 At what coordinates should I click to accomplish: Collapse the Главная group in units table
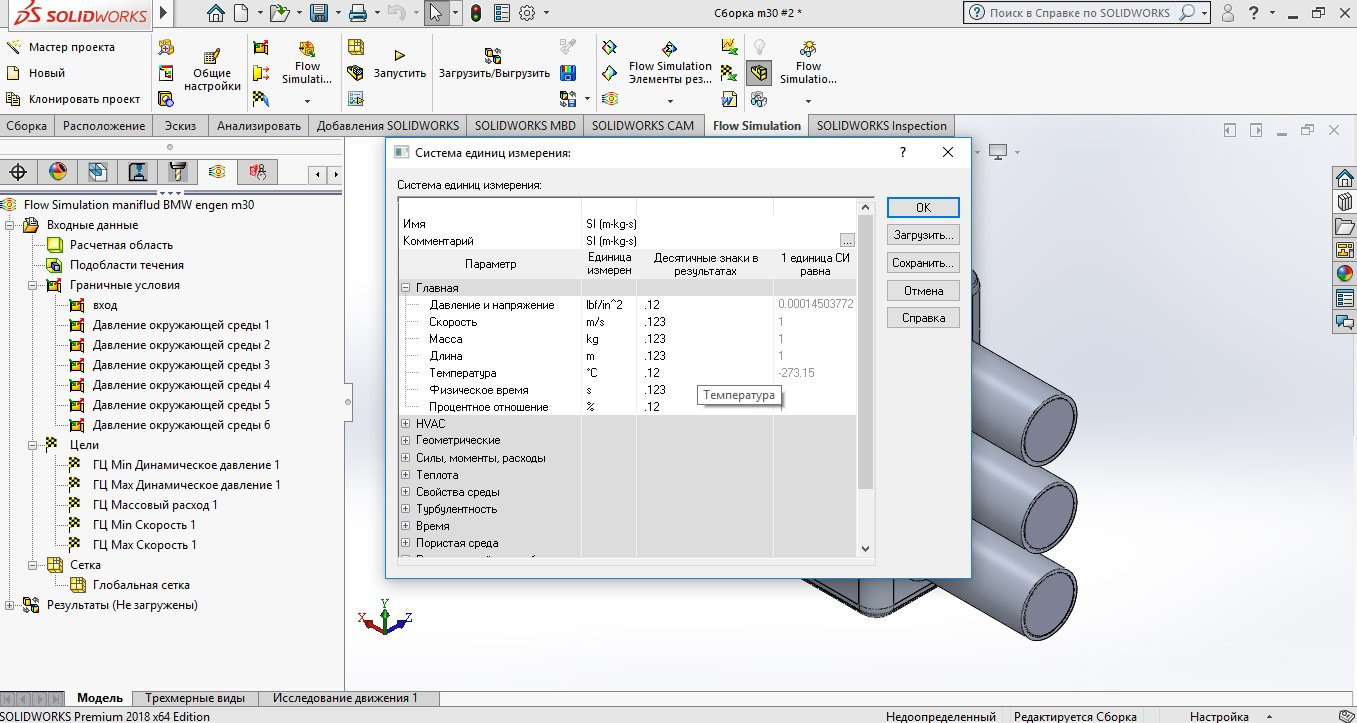[x=406, y=288]
